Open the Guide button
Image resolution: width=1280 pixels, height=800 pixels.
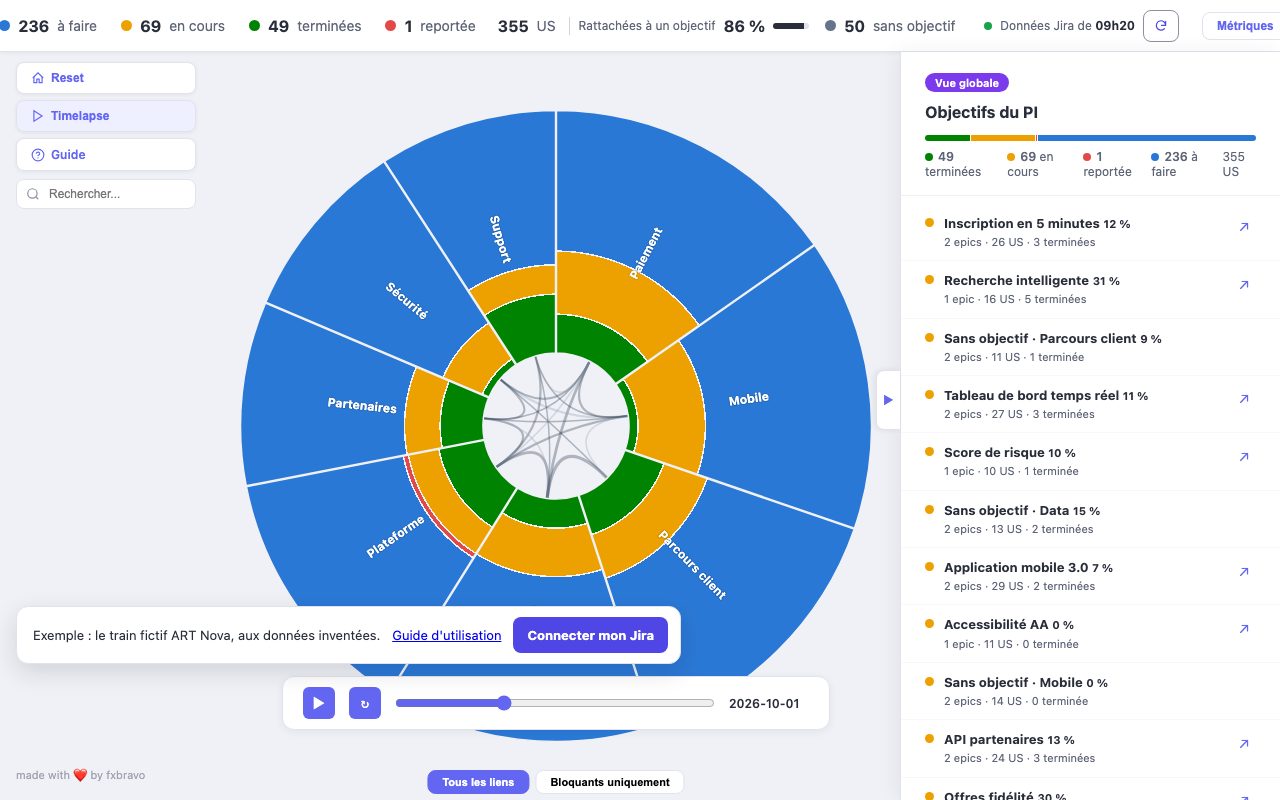(x=106, y=155)
